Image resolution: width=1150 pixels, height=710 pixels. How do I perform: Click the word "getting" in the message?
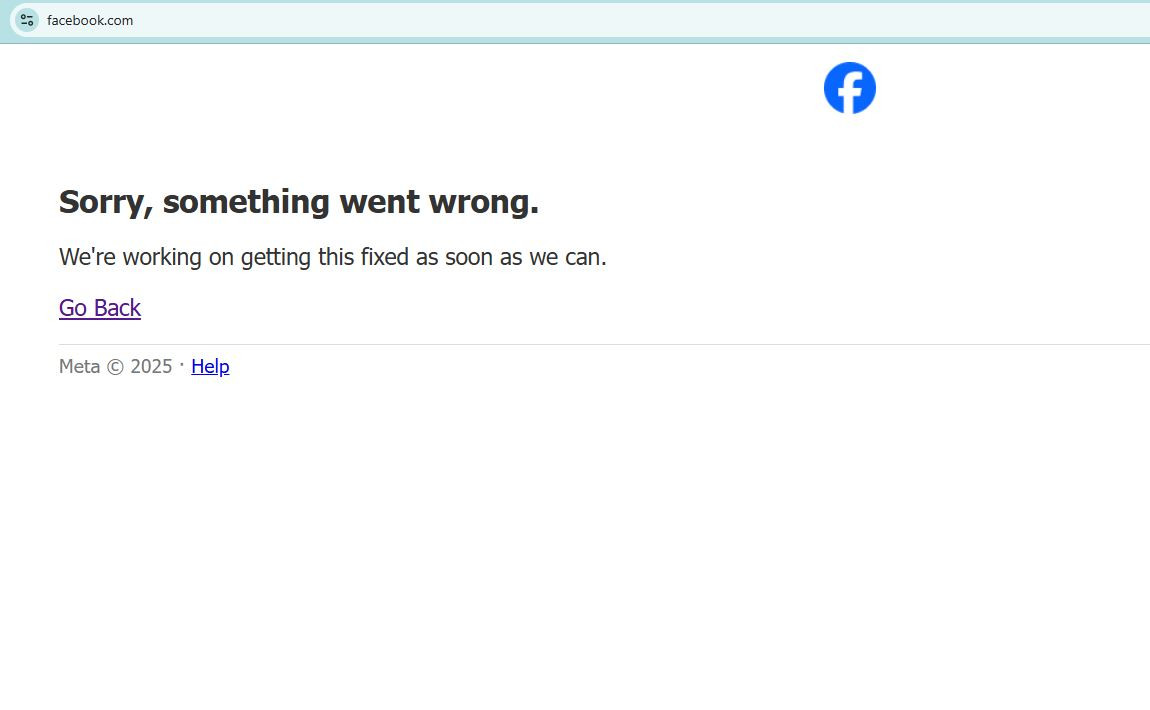point(275,257)
